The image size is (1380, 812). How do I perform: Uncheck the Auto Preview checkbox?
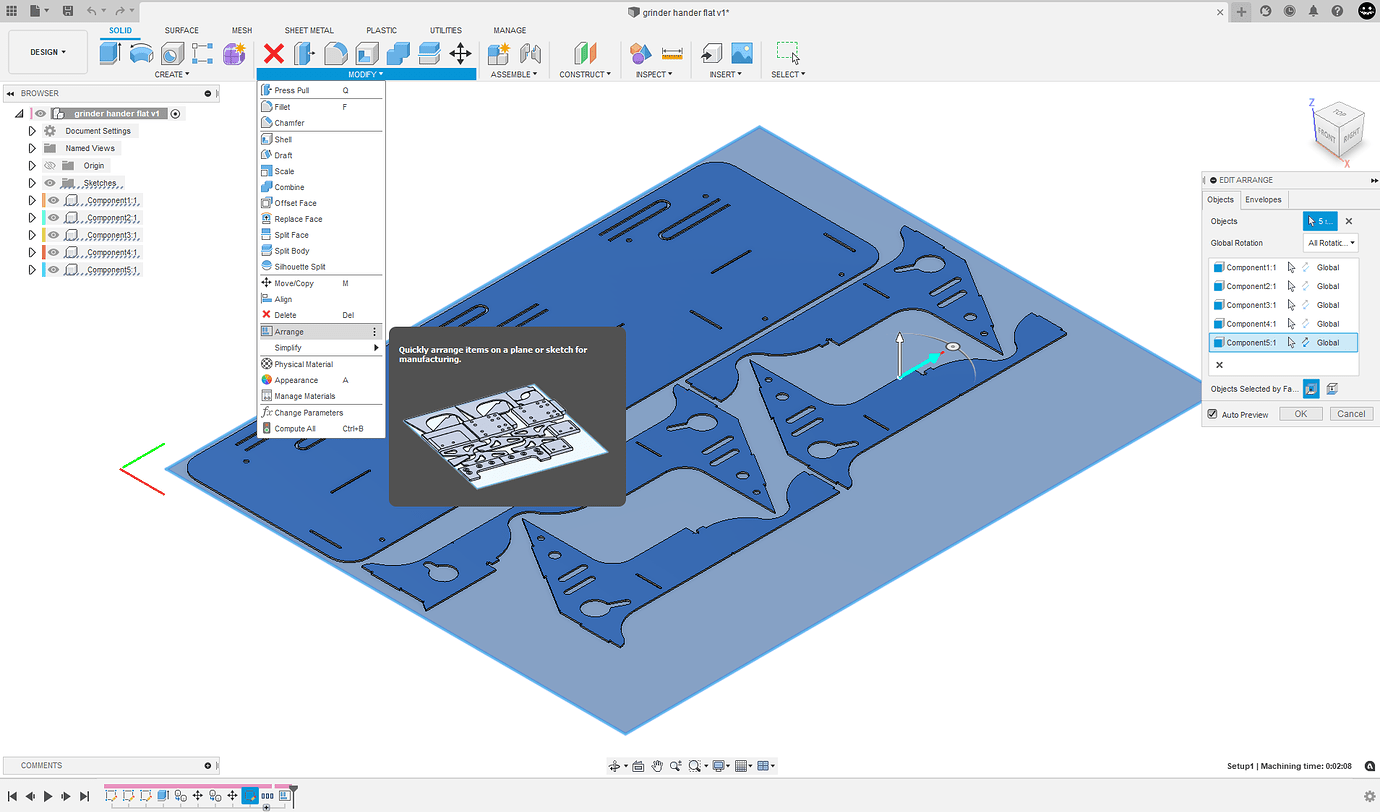[1212, 413]
